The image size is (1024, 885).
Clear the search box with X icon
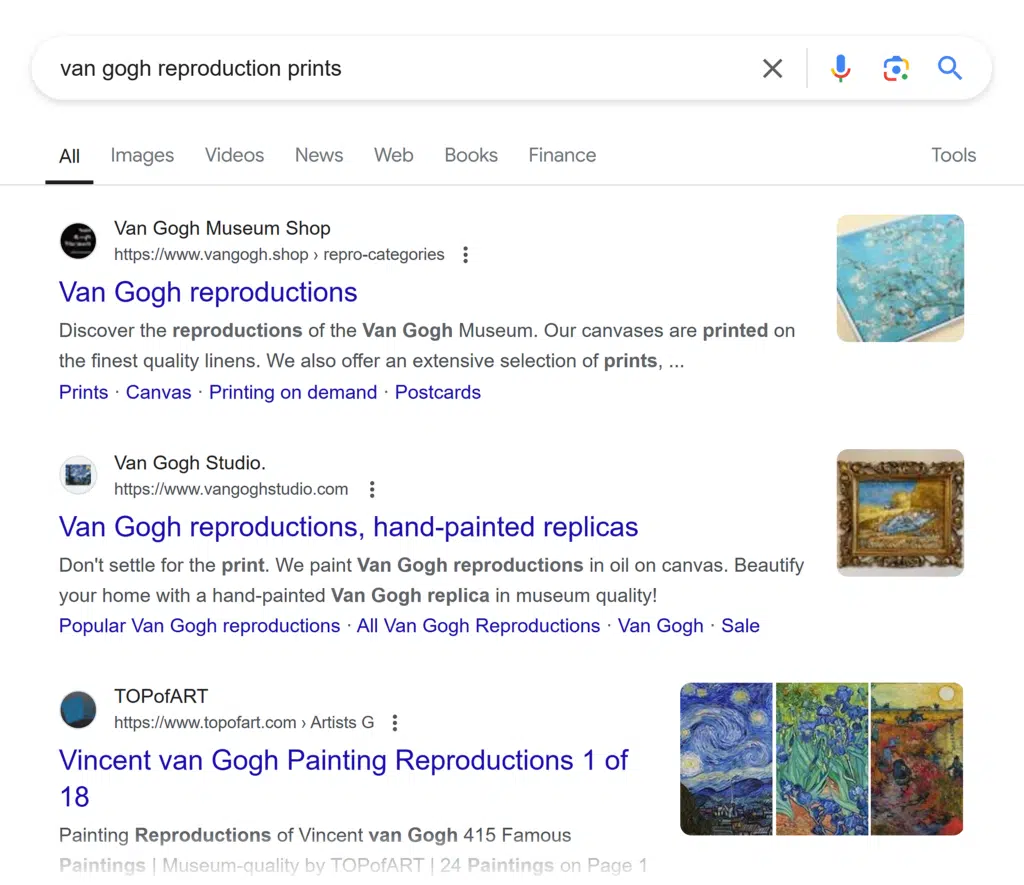(x=772, y=68)
